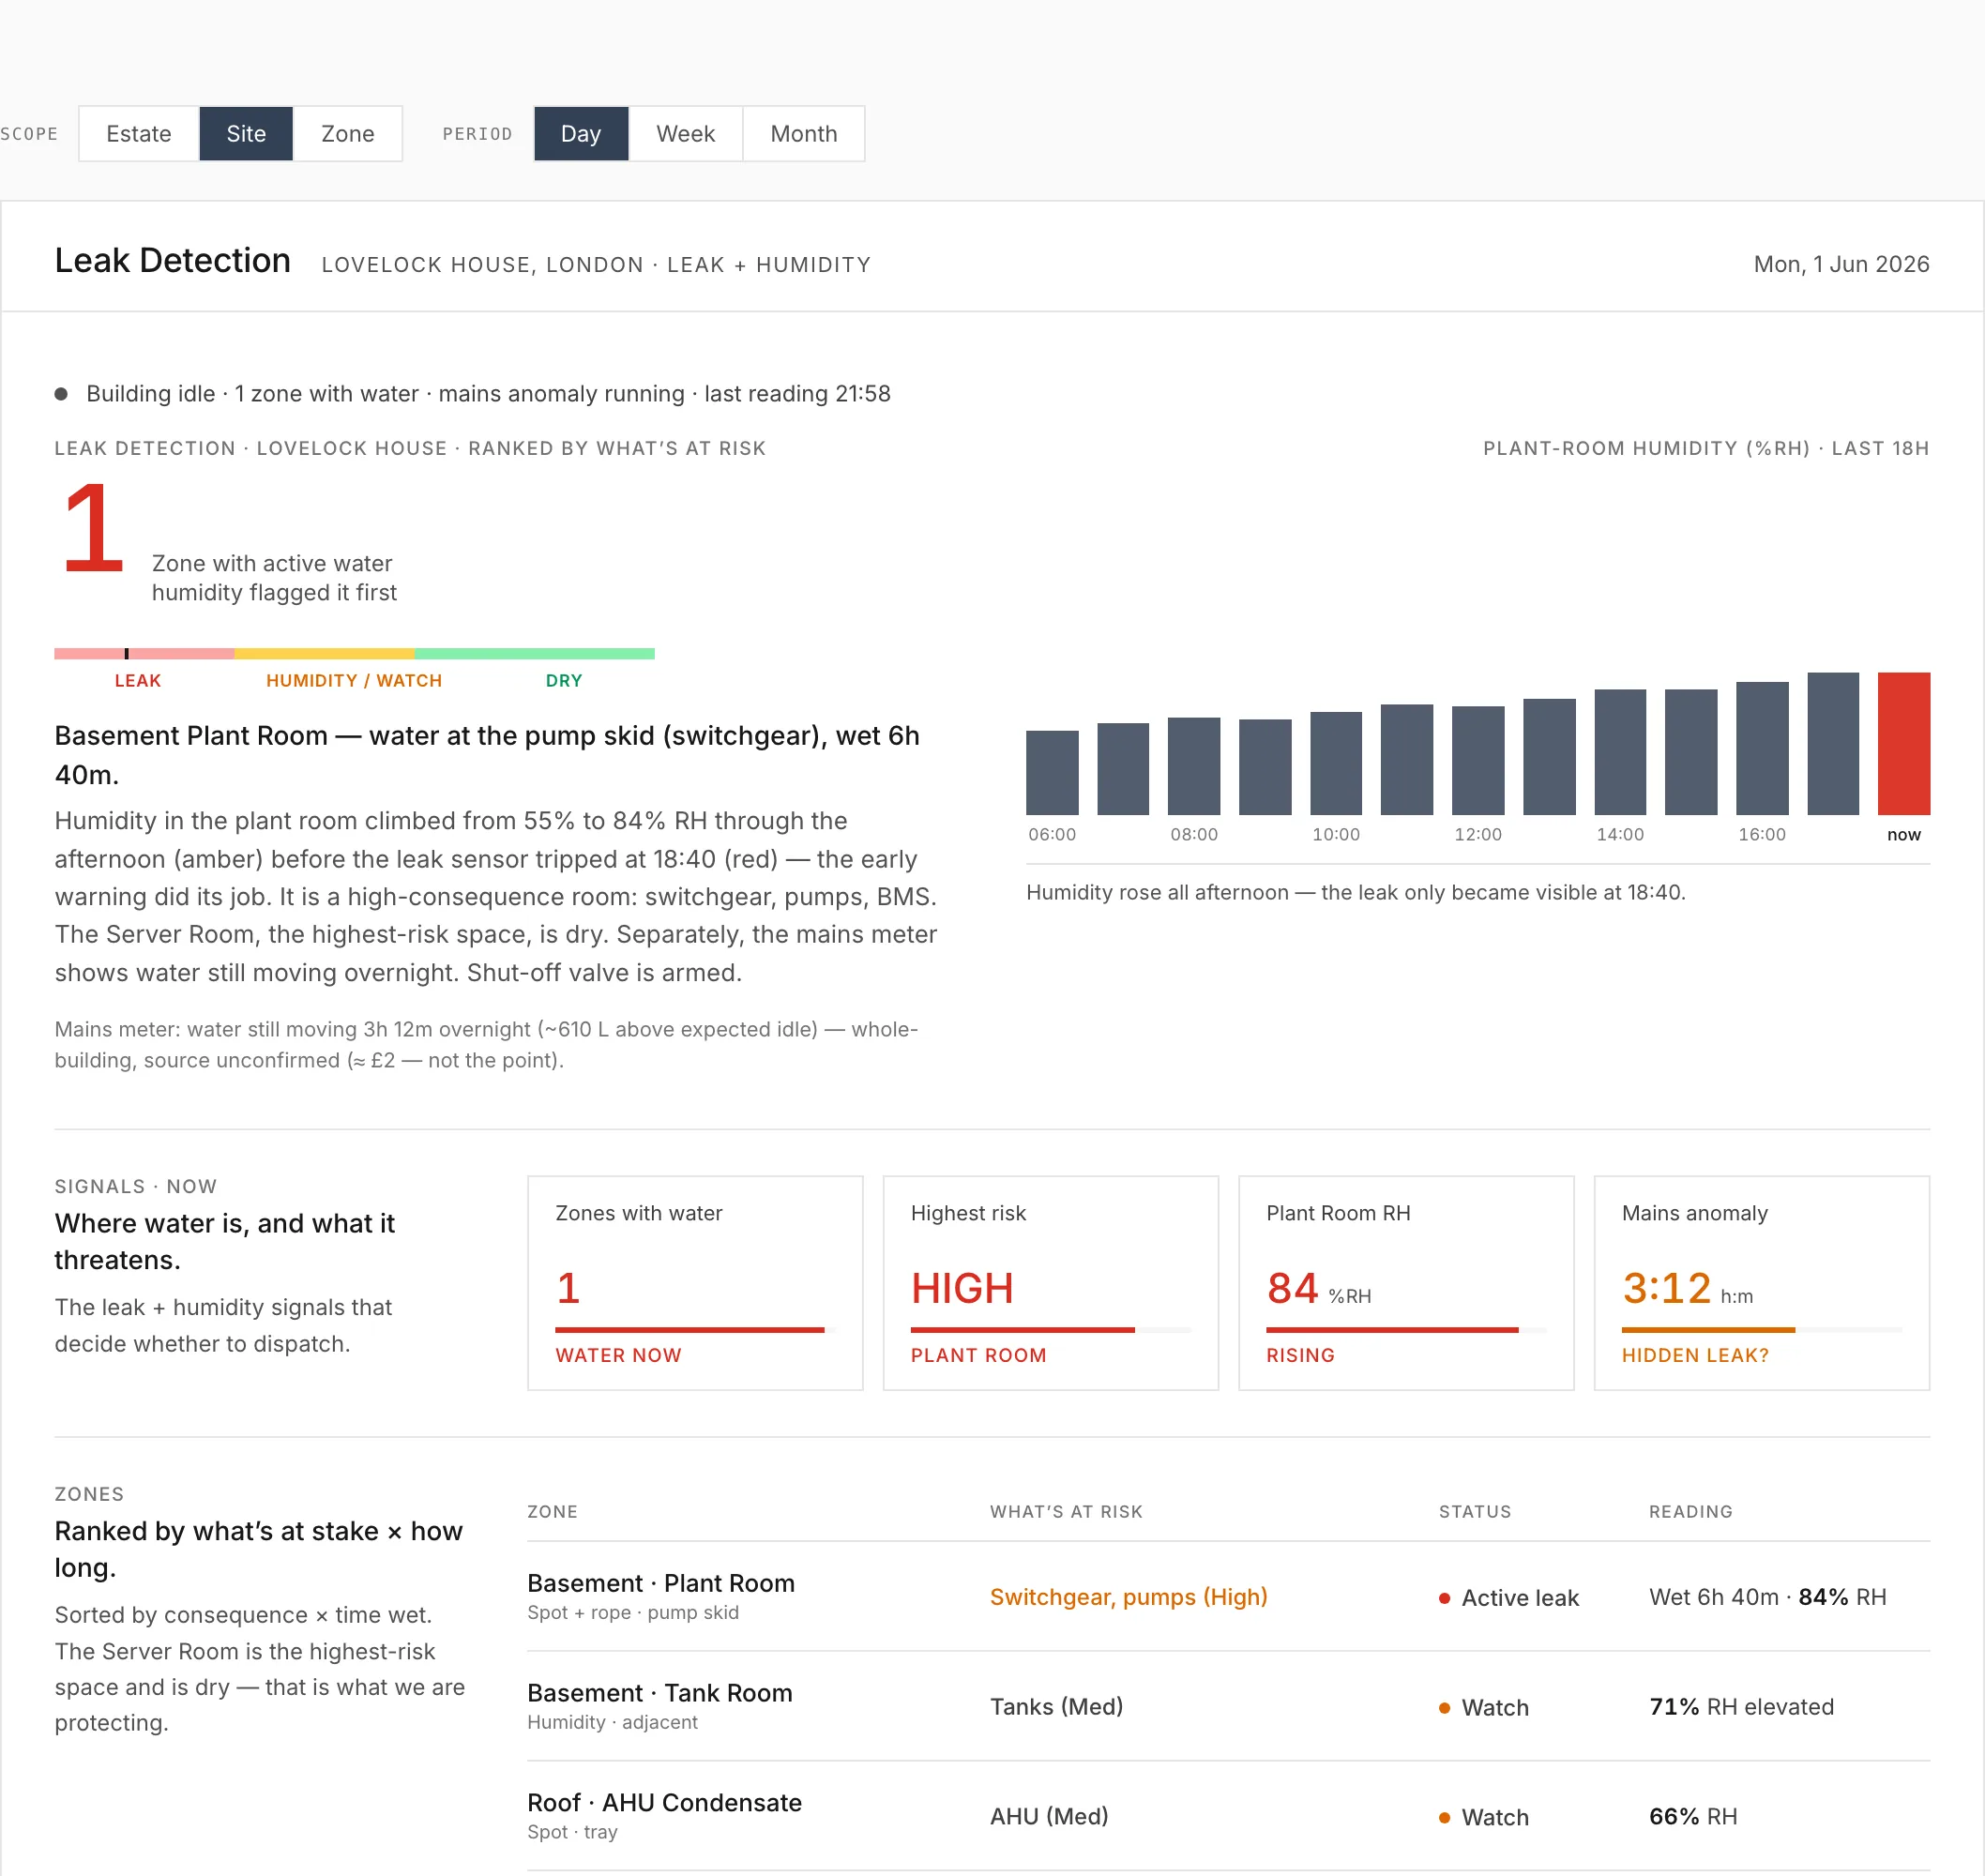1985x1876 pixels.
Task: Select the Site scope
Action: (246, 134)
